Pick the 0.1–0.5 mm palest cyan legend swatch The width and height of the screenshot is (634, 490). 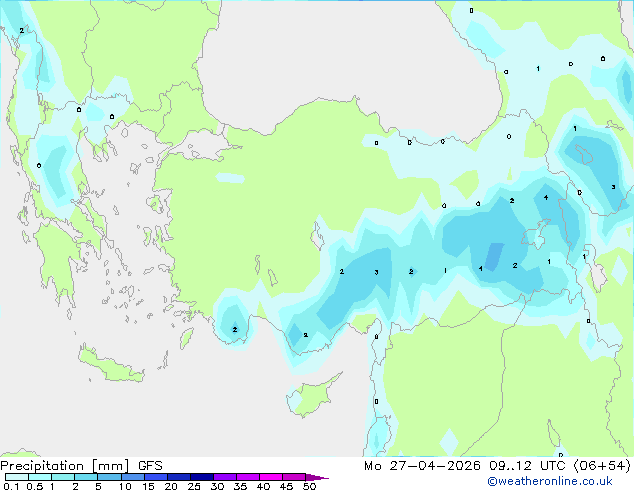click(17, 477)
